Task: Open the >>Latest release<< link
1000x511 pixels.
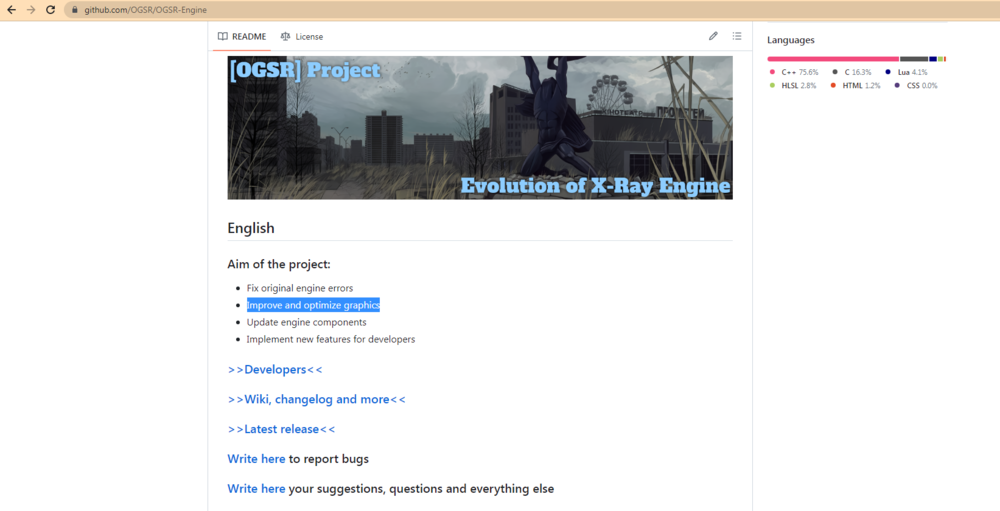Action: 281,429
